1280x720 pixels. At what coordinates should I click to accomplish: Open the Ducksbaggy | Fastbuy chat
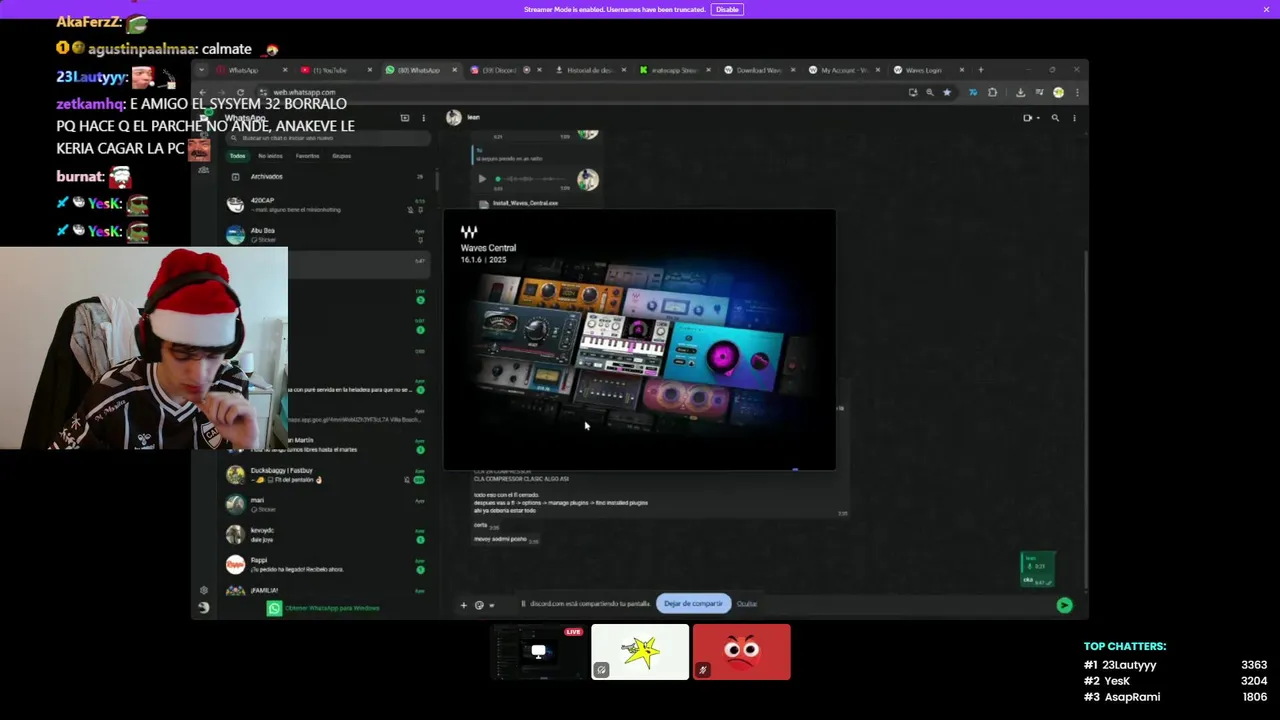point(328,475)
